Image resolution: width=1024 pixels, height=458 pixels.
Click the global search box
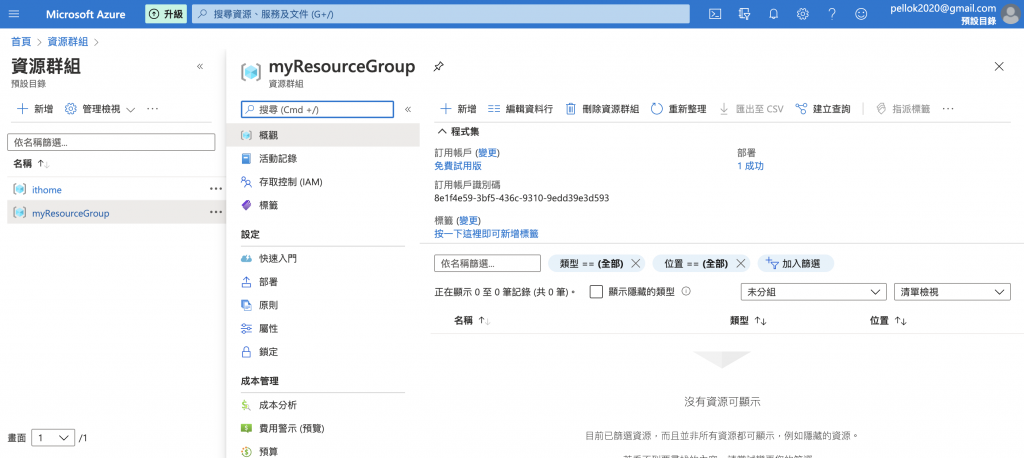(441, 14)
